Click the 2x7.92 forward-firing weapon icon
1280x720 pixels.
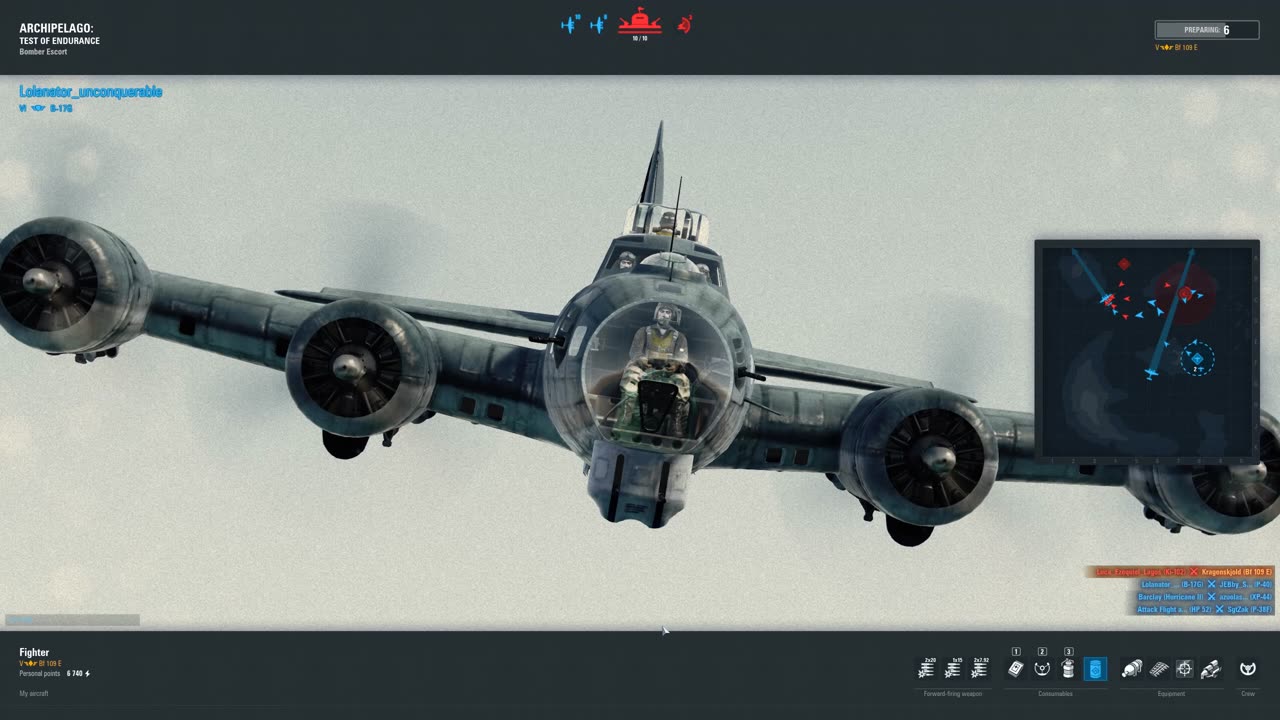click(x=979, y=669)
